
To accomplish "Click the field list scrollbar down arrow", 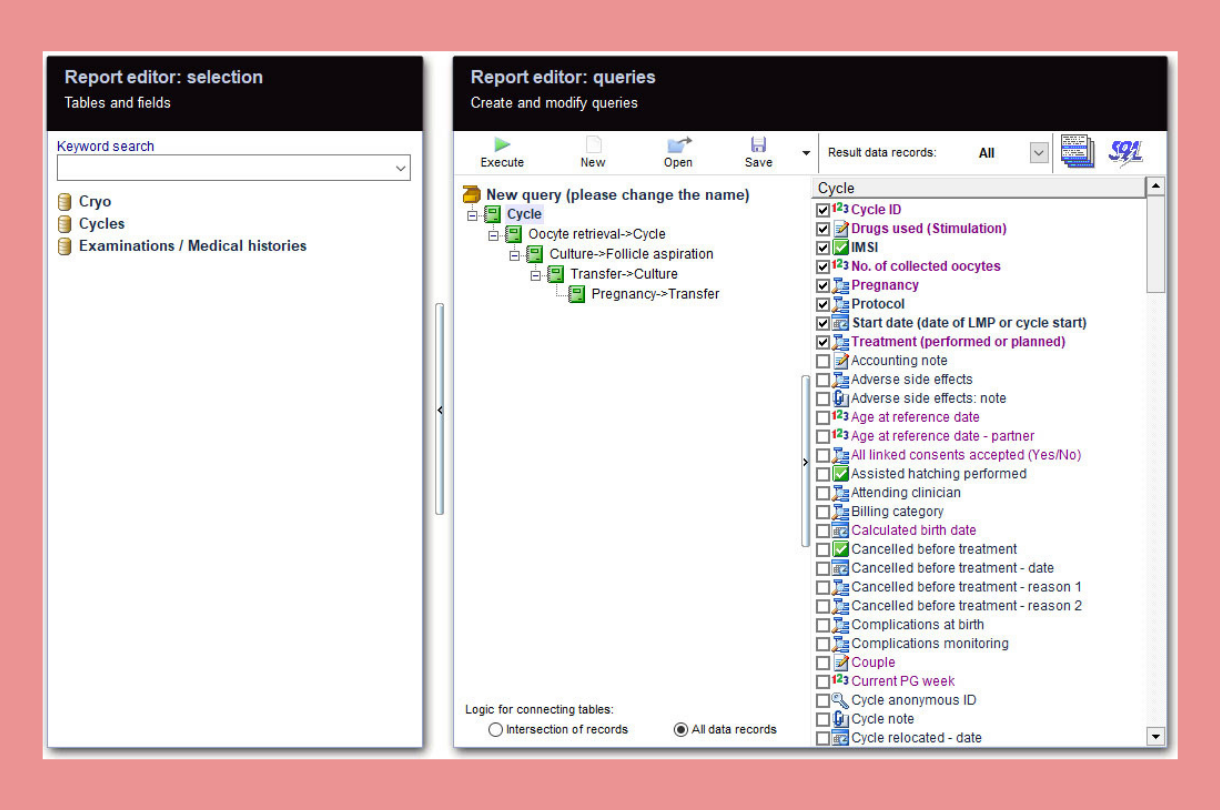I will click(1156, 737).
